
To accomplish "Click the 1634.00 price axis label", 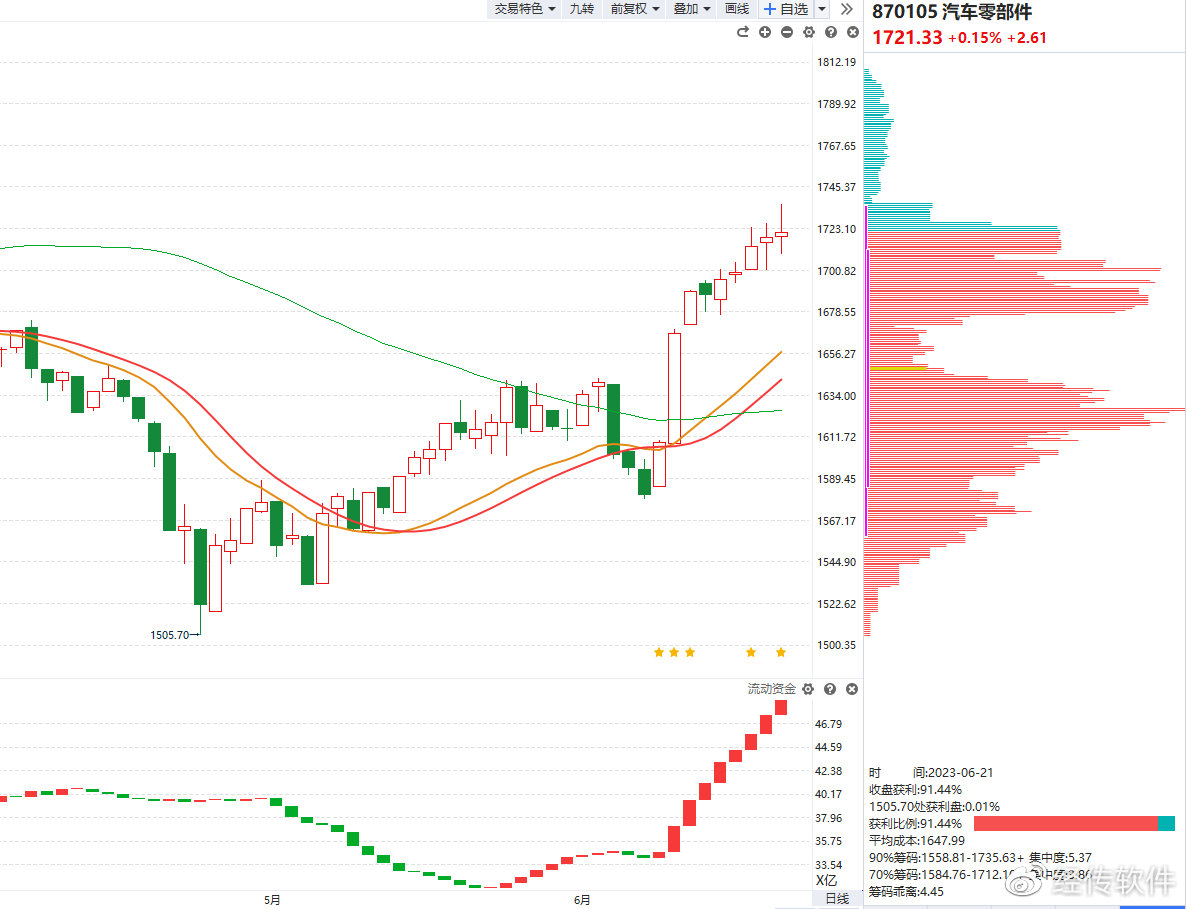I will point(837,396).
